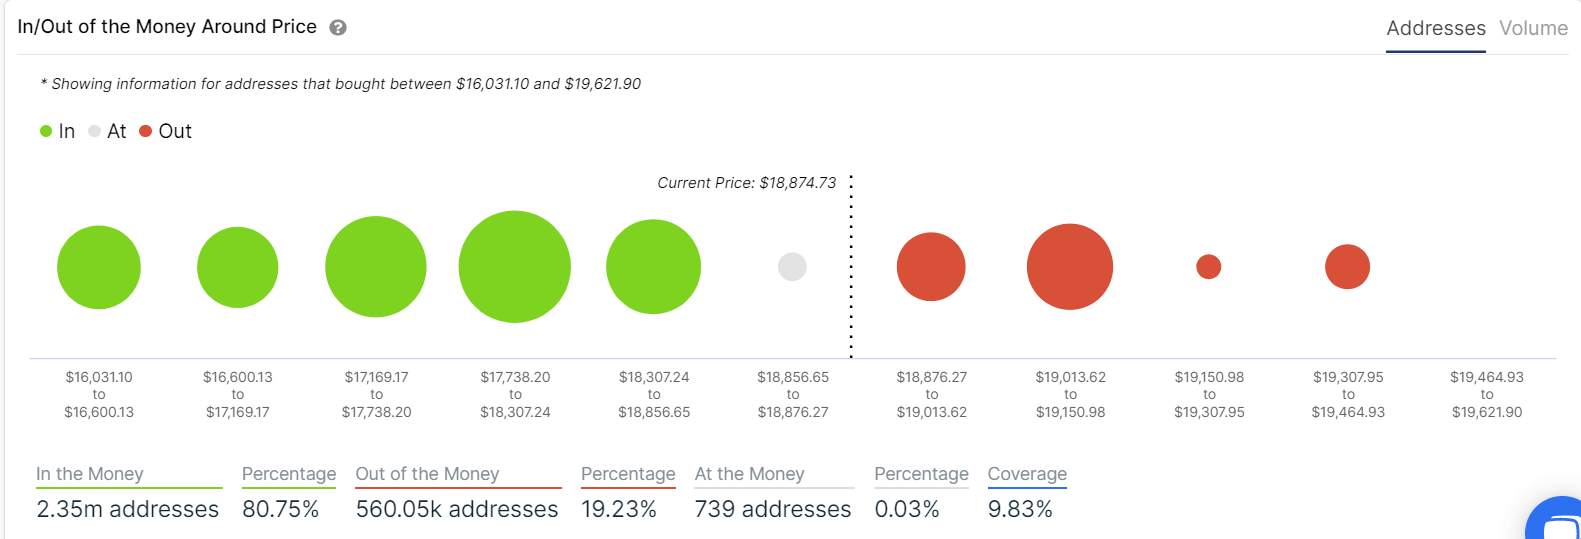Select the large red bubble at $19,013.62

[x=1070, y=267]
